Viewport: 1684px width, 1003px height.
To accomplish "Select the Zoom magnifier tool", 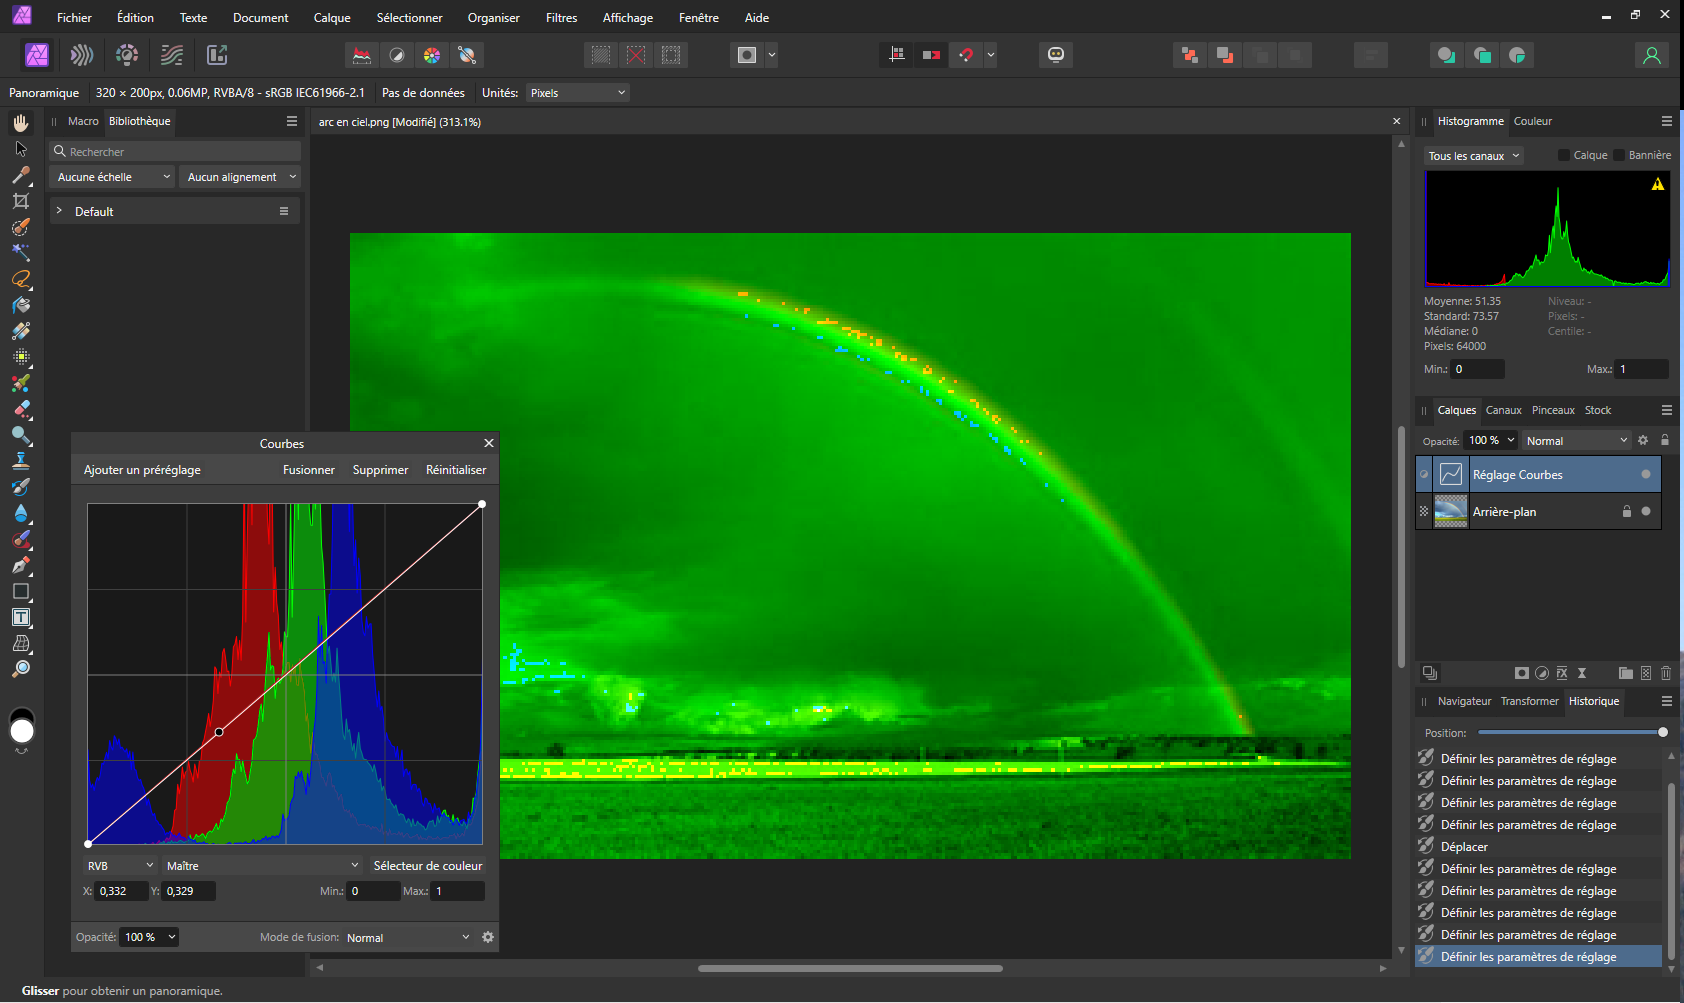I will (21, 669).
